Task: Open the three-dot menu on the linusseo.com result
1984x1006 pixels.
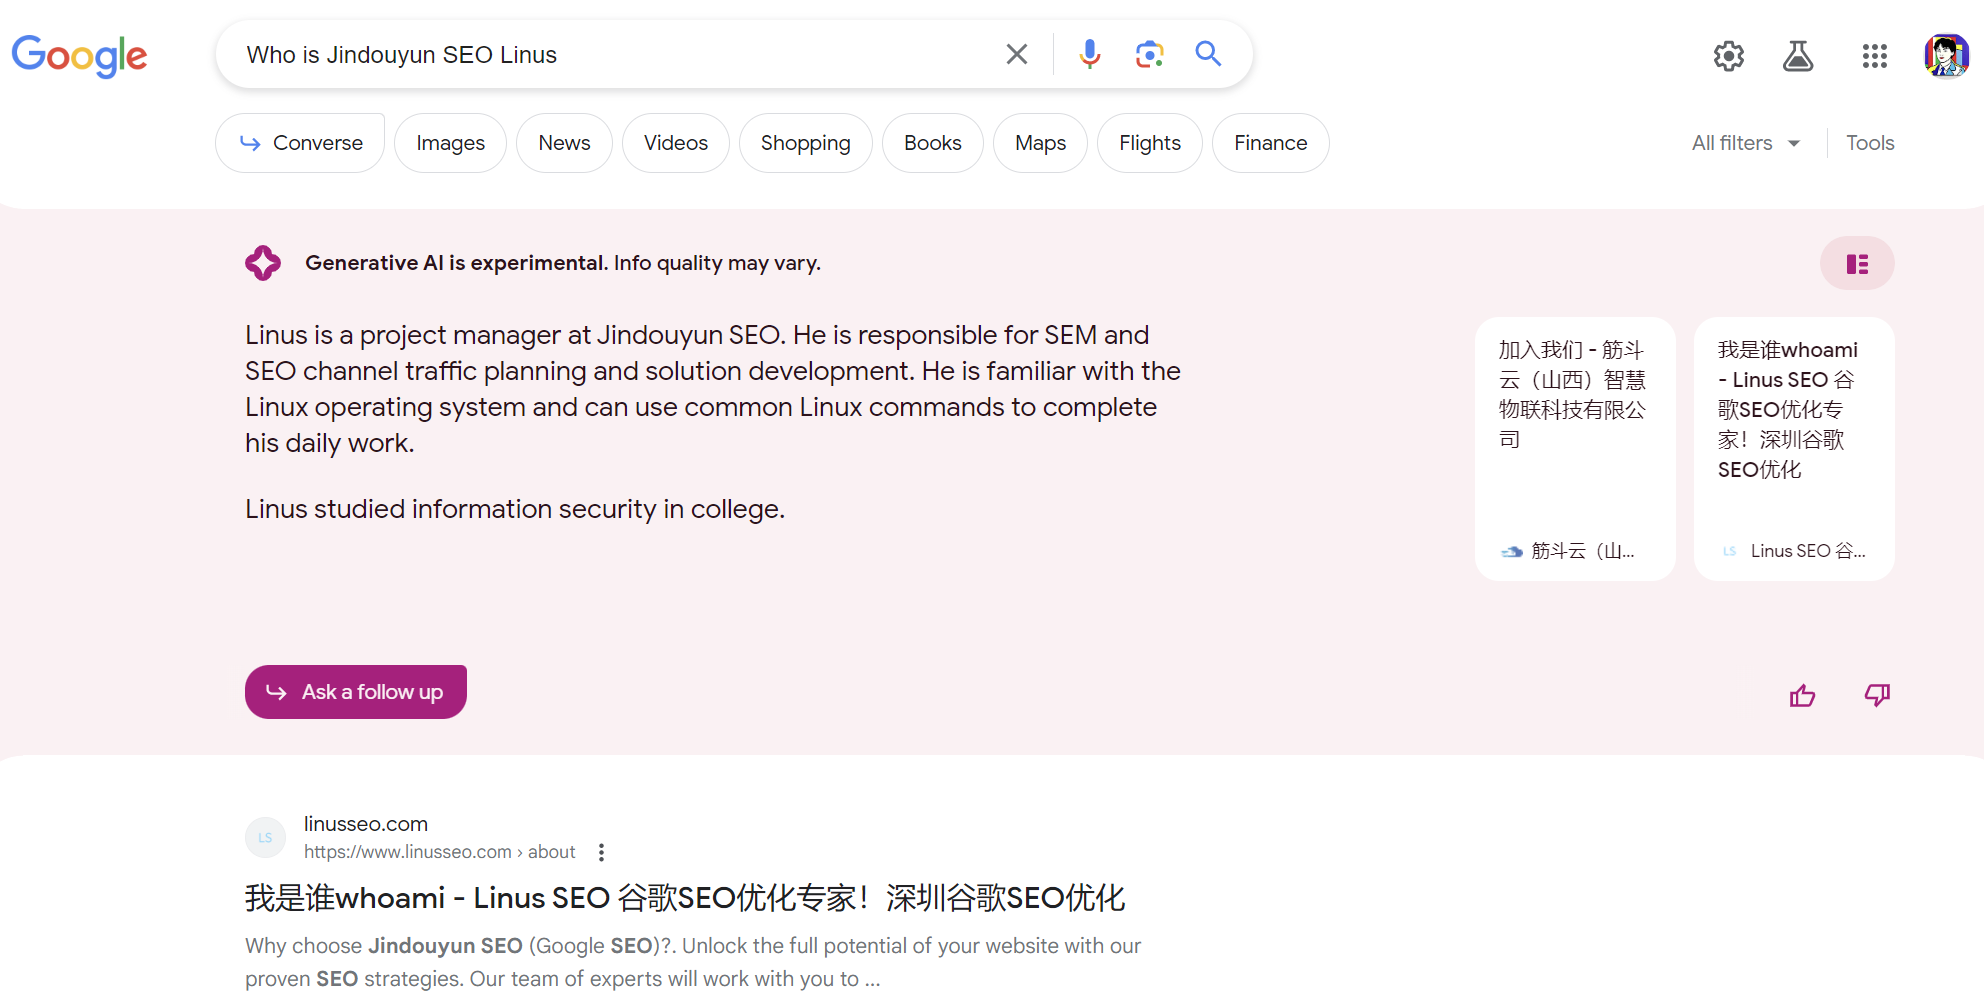Action: [601, 851]
